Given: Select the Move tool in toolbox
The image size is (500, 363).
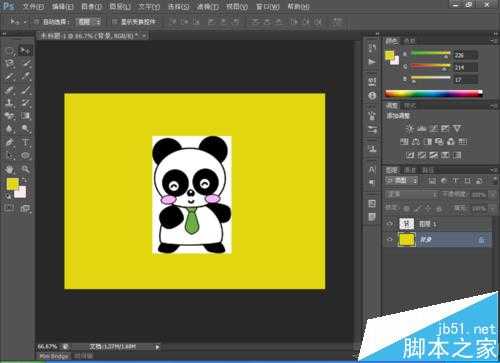Looking at the screenshot, I should coord(25,50).
